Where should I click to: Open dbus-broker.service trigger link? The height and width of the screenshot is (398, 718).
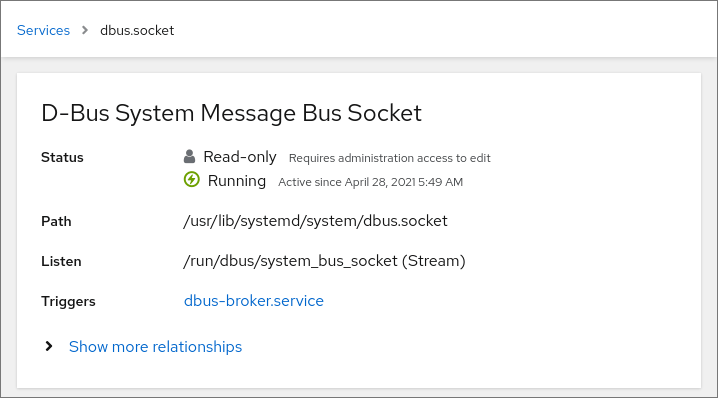click(254, 301)
